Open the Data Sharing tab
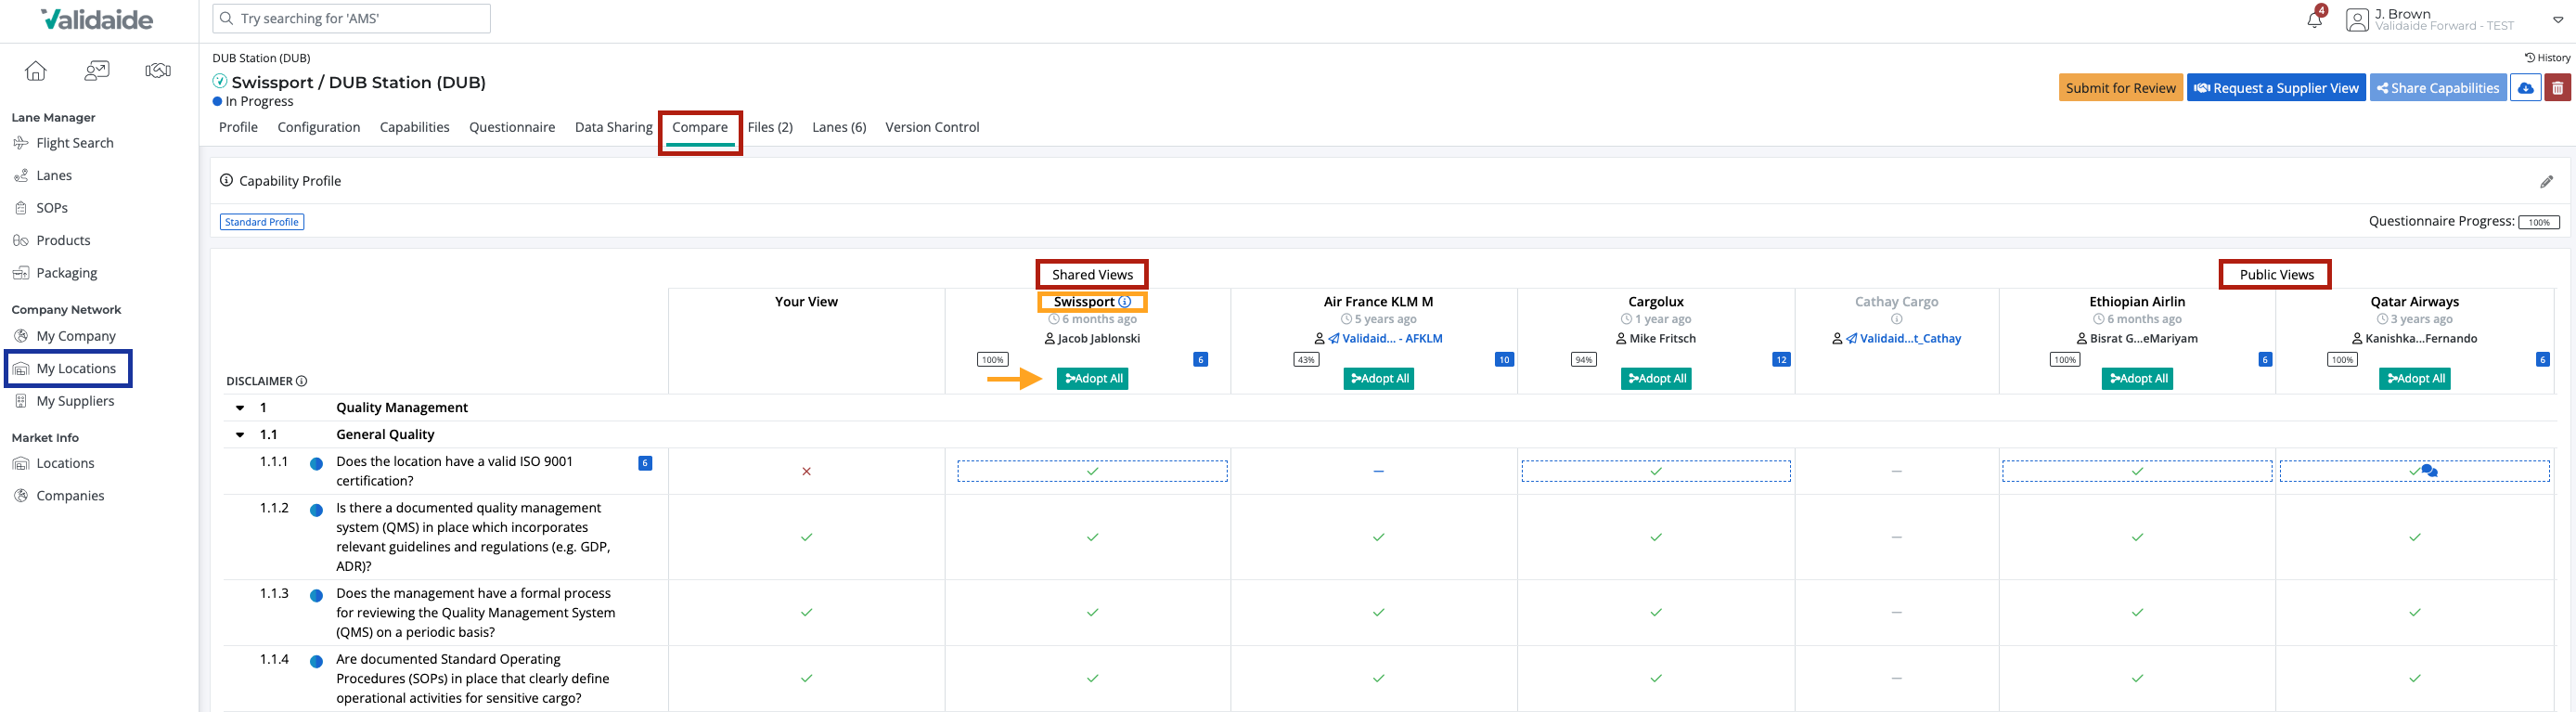The height and width of the screenshot is (712, 2576). click(x=614, y=127)
